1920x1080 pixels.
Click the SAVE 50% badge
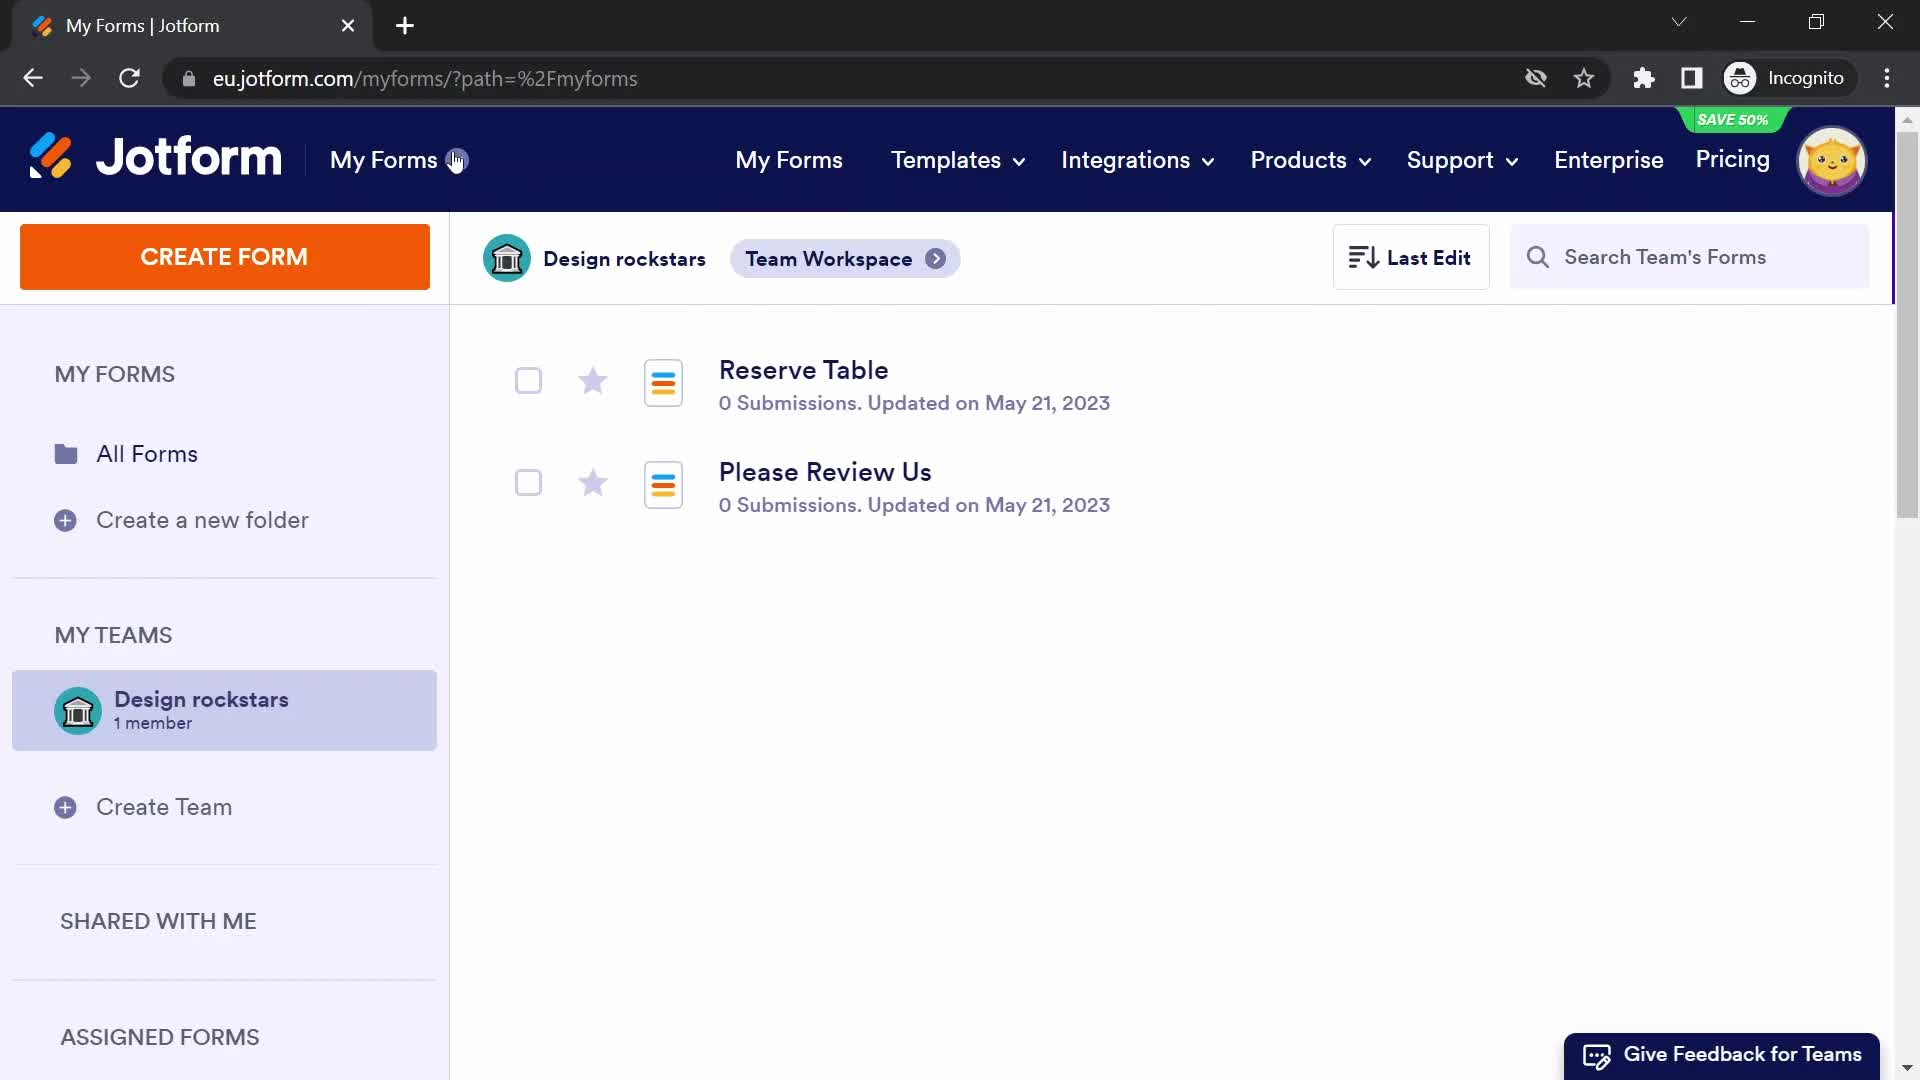(x=1732, y=120)
